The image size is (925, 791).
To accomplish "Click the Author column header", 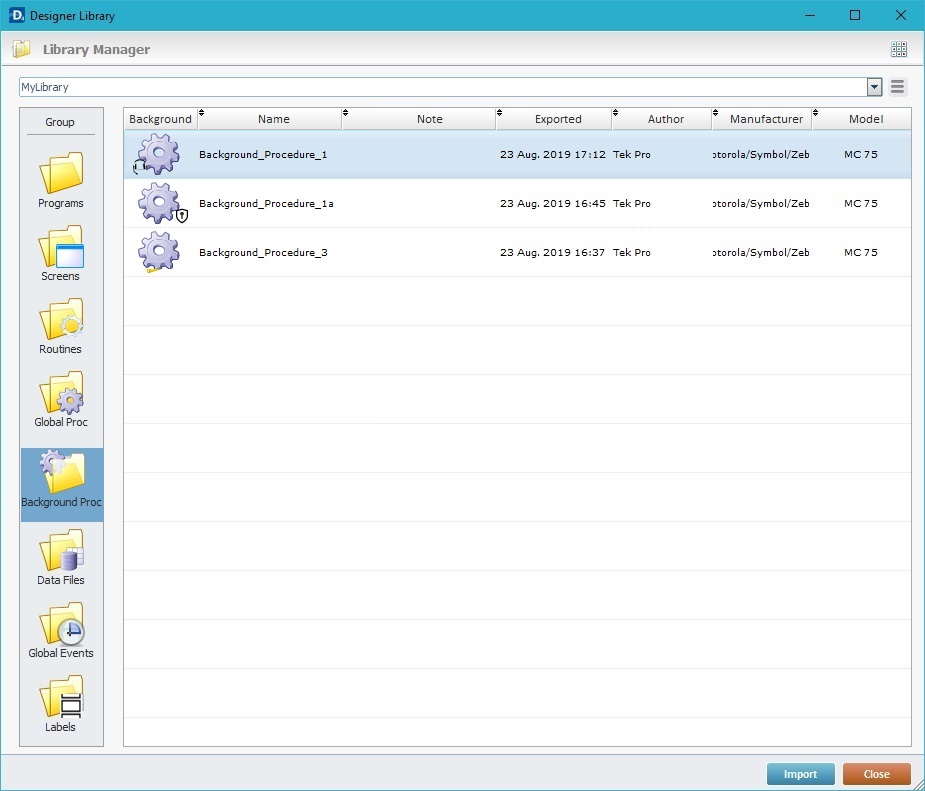I will pyautogui.click(x=665, y=119).
